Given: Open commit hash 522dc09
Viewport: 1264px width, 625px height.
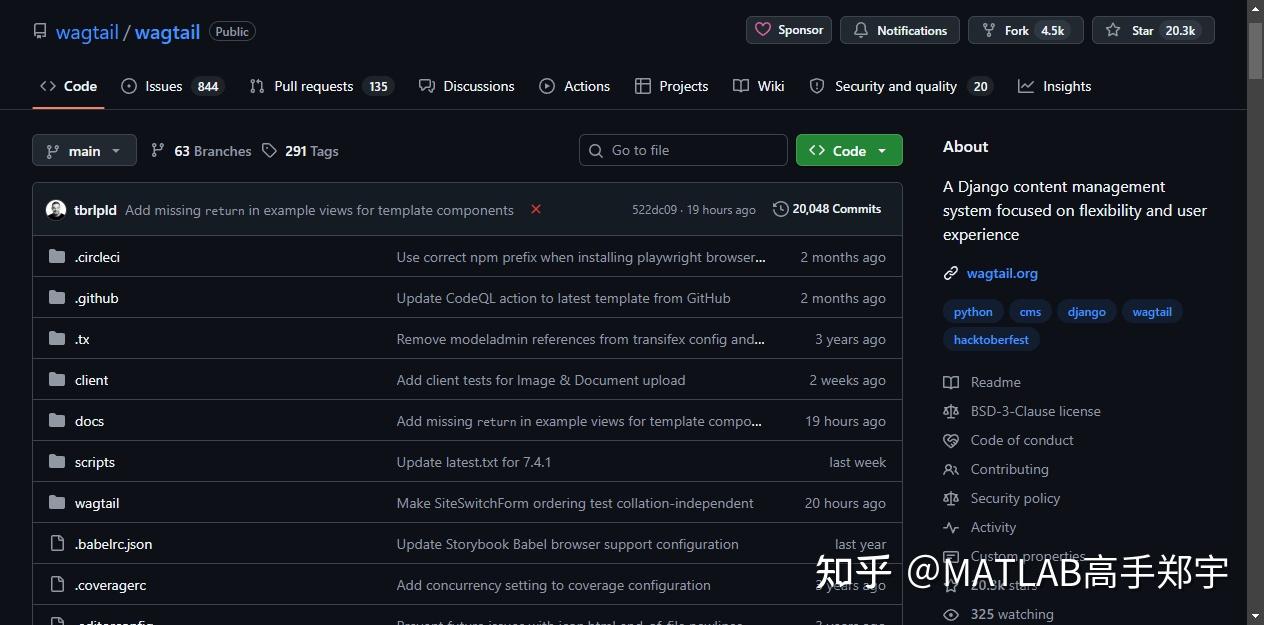Looking at the screenshot, I should pyautogui.click(x=654, y=210).
